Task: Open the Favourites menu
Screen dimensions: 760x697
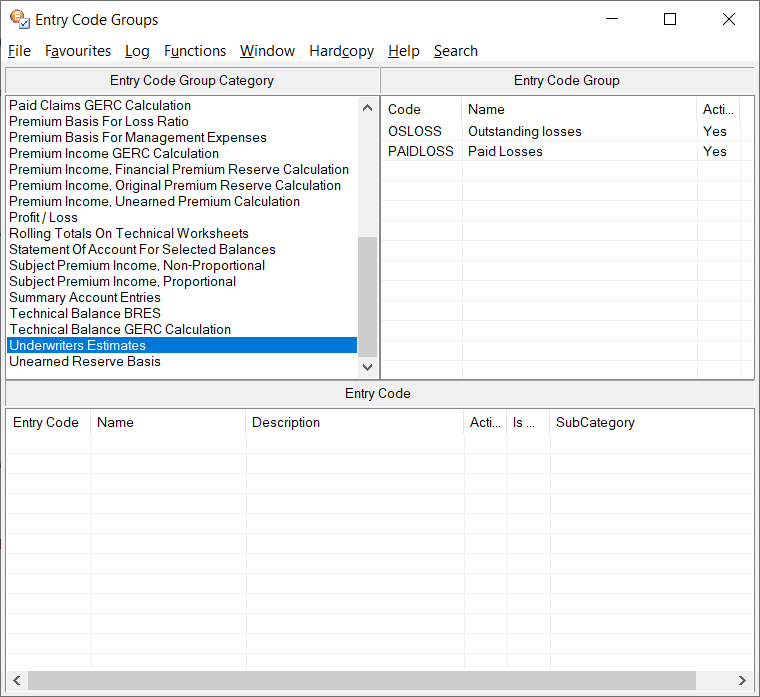Action: click(78, 51)
